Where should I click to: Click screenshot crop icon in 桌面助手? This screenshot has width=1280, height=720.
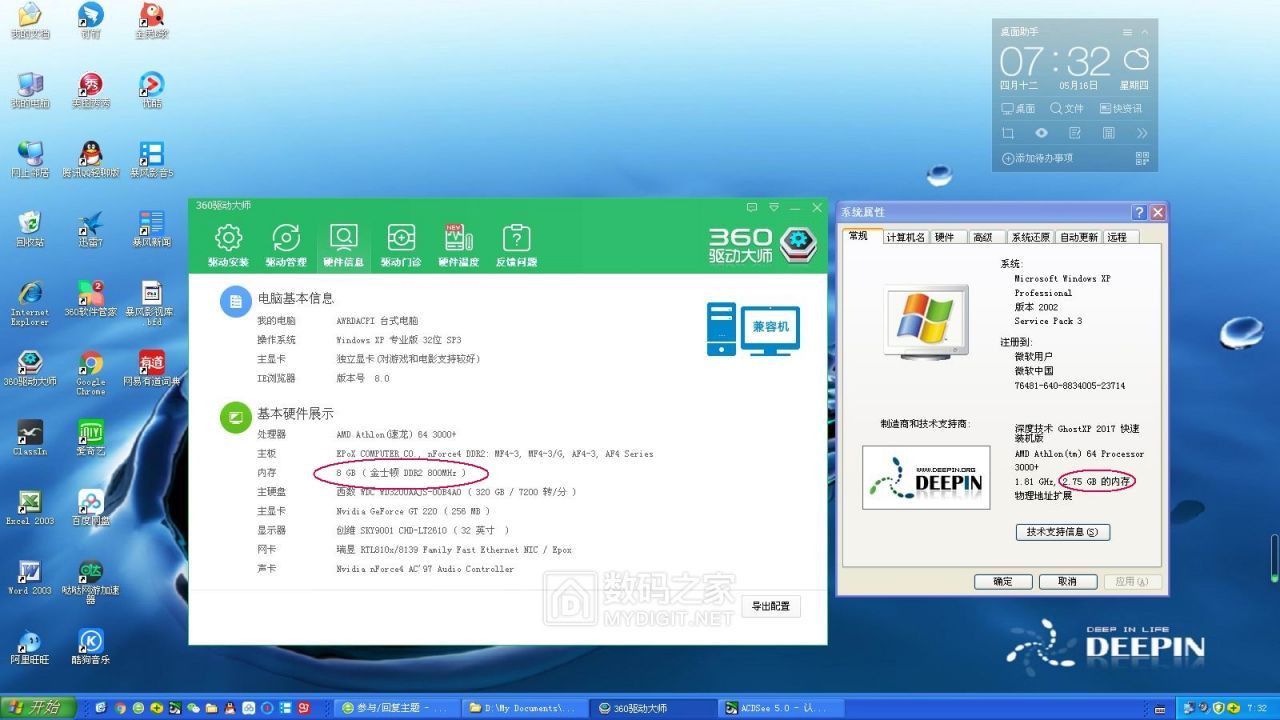1008,133
